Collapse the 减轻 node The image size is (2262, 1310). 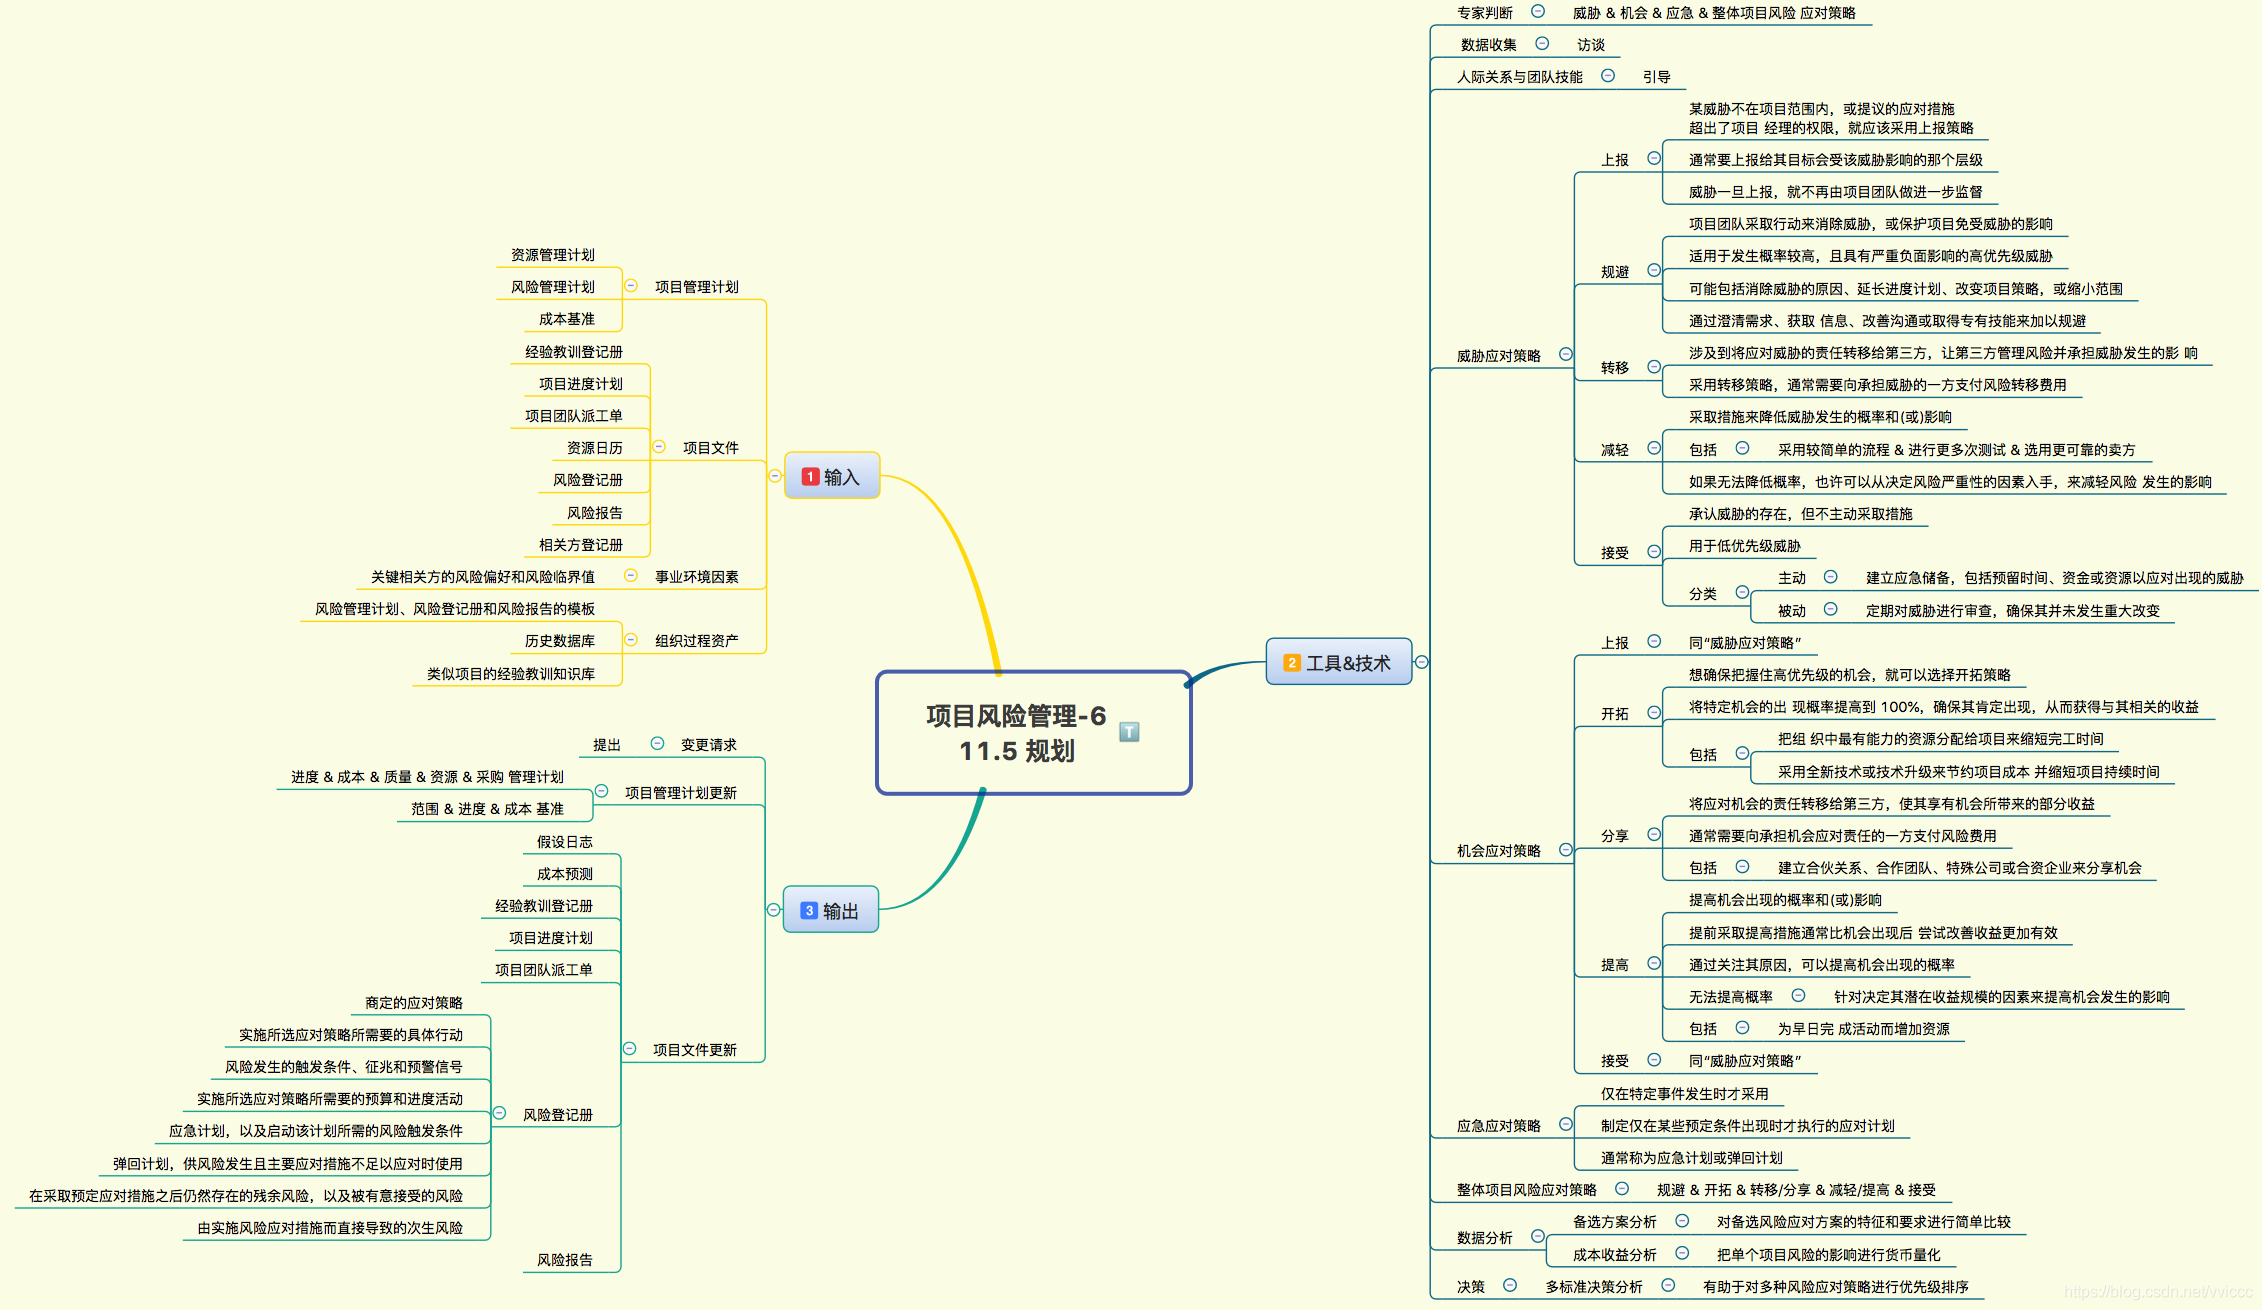1654,448
